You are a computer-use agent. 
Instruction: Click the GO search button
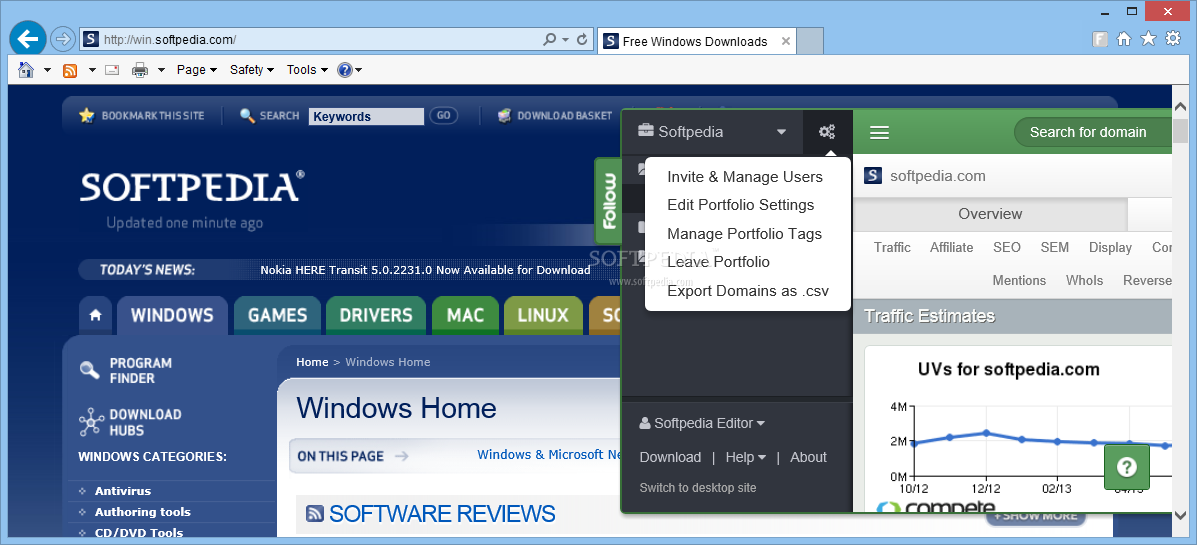(x=444, y=115)
